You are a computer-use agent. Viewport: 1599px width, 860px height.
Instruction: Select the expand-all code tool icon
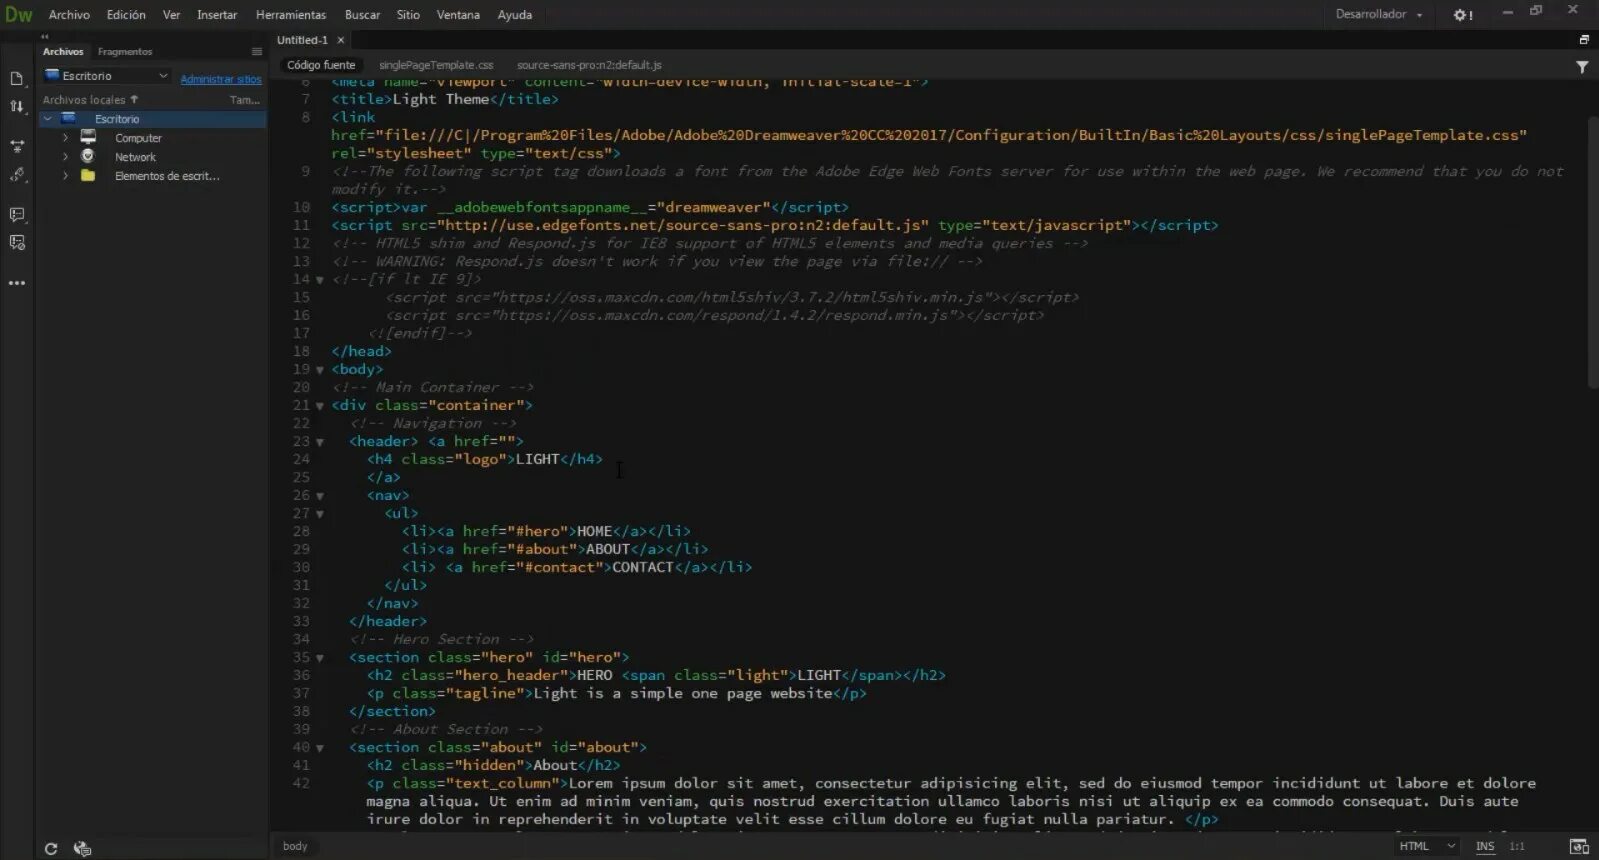pyautogui.click(x=17, y=146)
